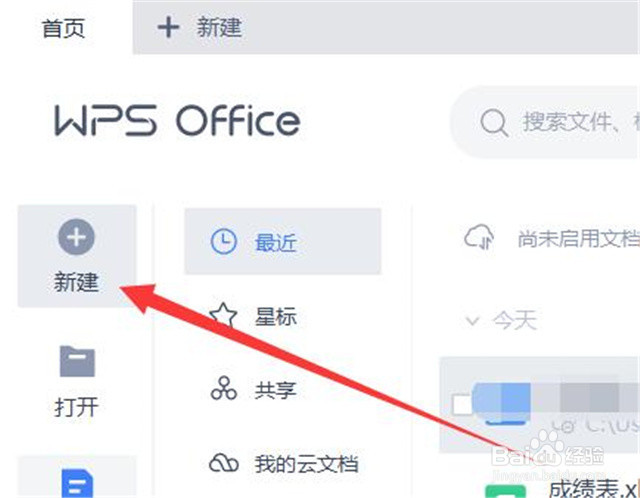Click the cloud sync icon
This screenshot has width=640, height=498.
pyautogui.click(x=479, y=237)
